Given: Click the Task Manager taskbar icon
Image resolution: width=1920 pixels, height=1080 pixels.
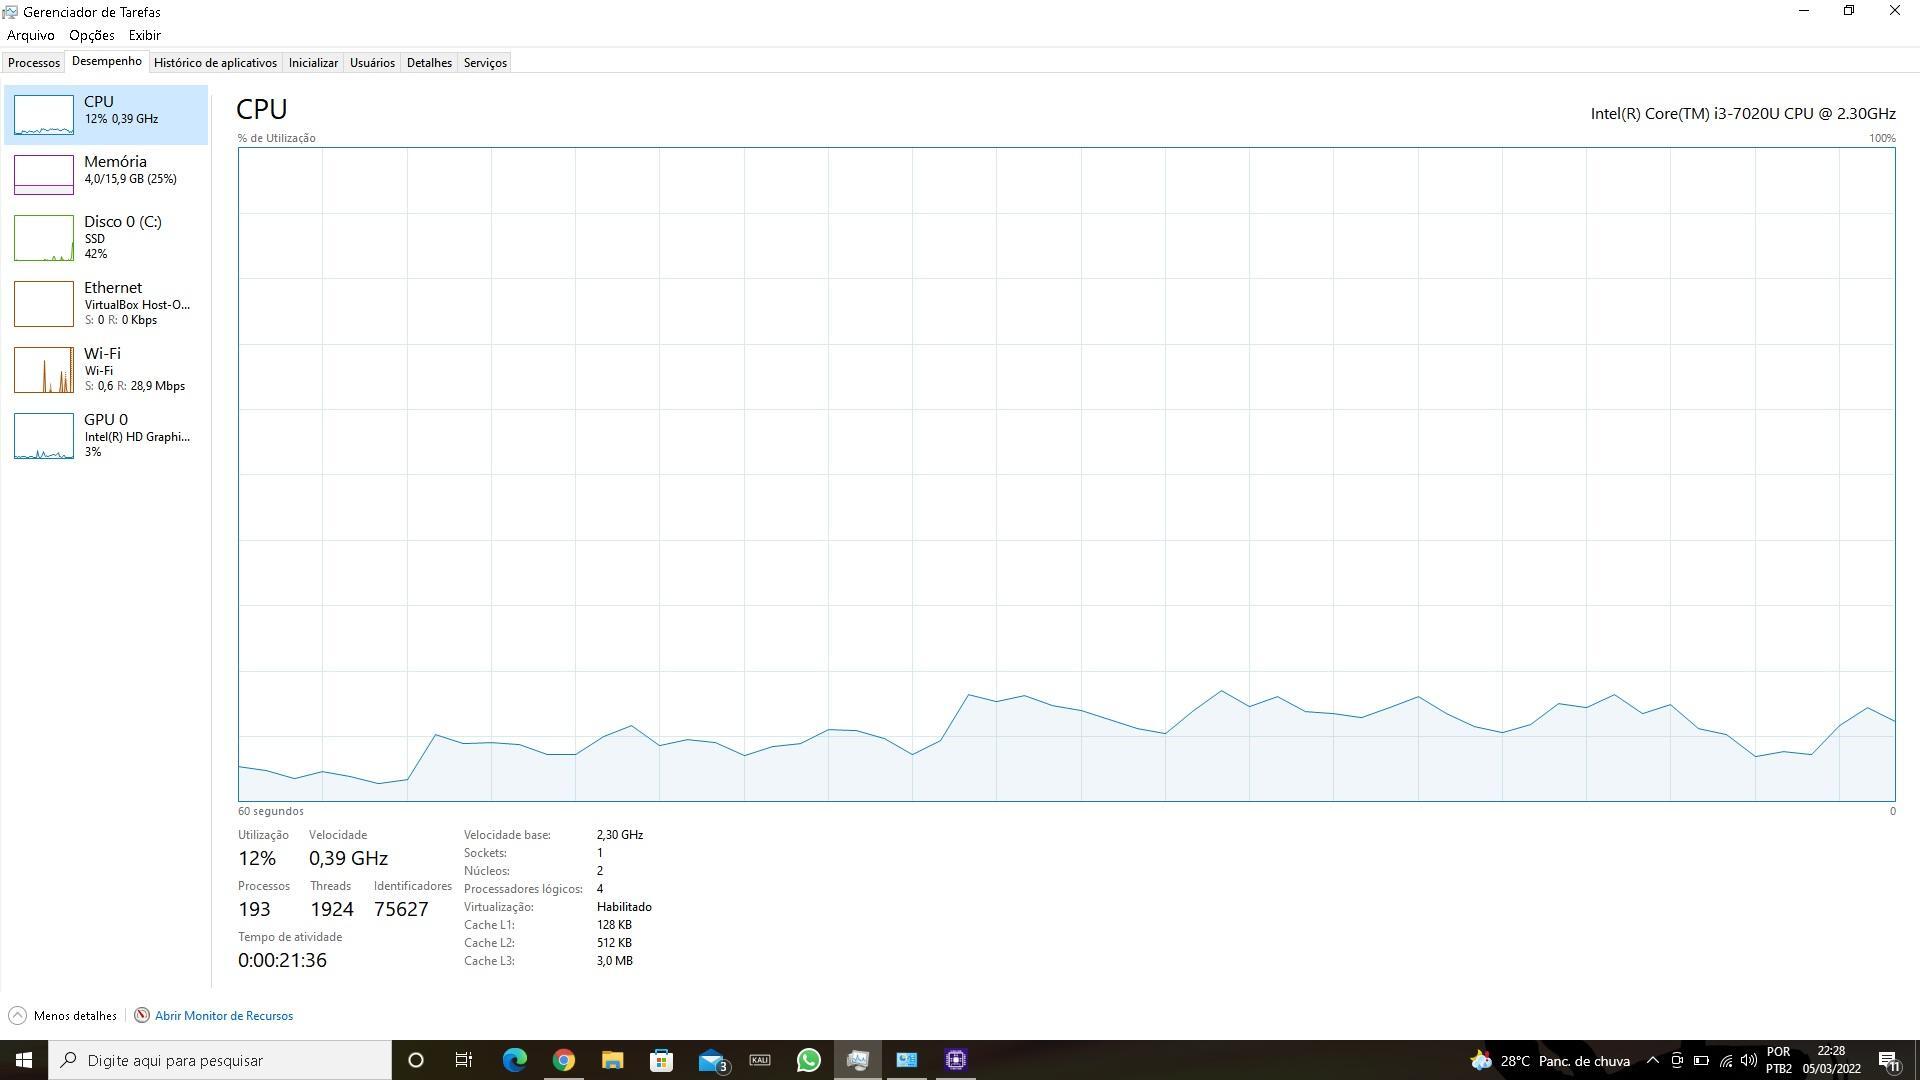Looking at the screenshot, I should (x=858, y=1060).
